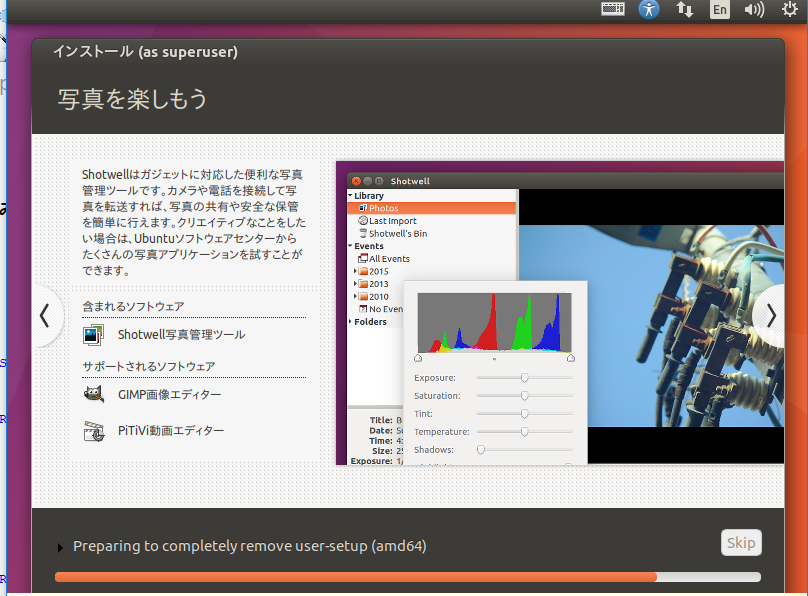Viewport: 808px width, 596px height.
Task: Click the '含まれるソフトウェア' section heading
Action: coord(133,306)
